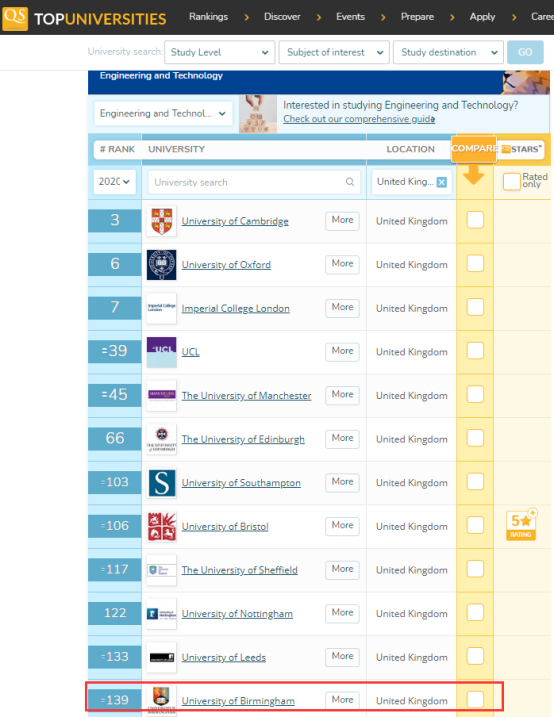Open the comprehensive guide link
Viewport: 554px width, 717px height.
coord(359,119)
